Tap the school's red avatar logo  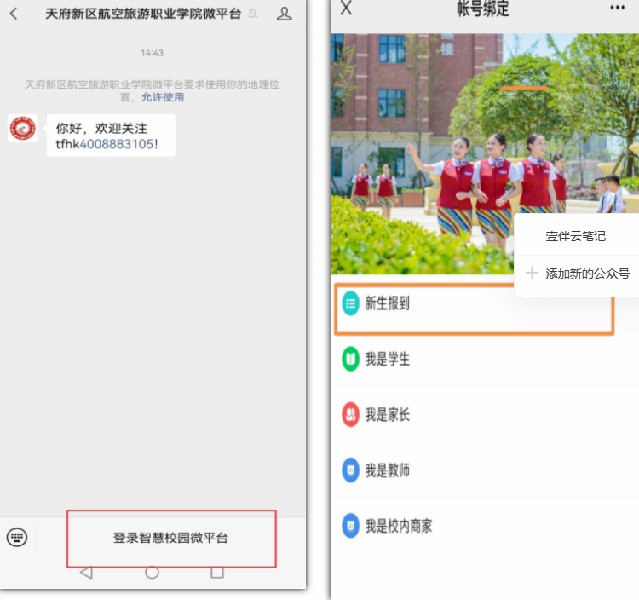[x=23, y=128]
